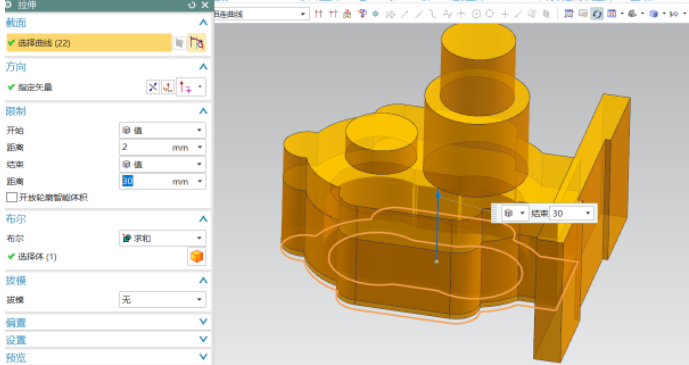
Task: Collapse the 限制 section
Action: tap(203, 111)
